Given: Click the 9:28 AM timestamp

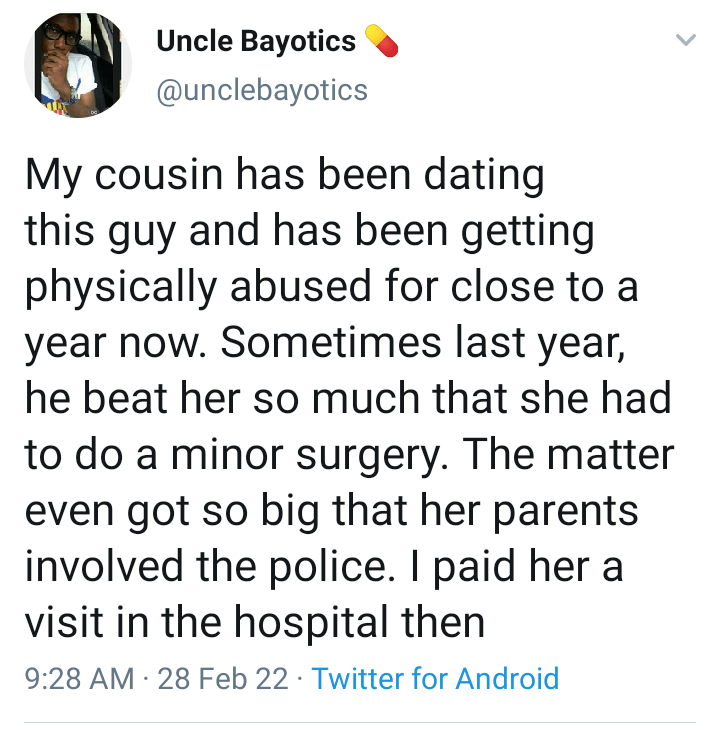Looking at the screenshot, I should (78, 678).
